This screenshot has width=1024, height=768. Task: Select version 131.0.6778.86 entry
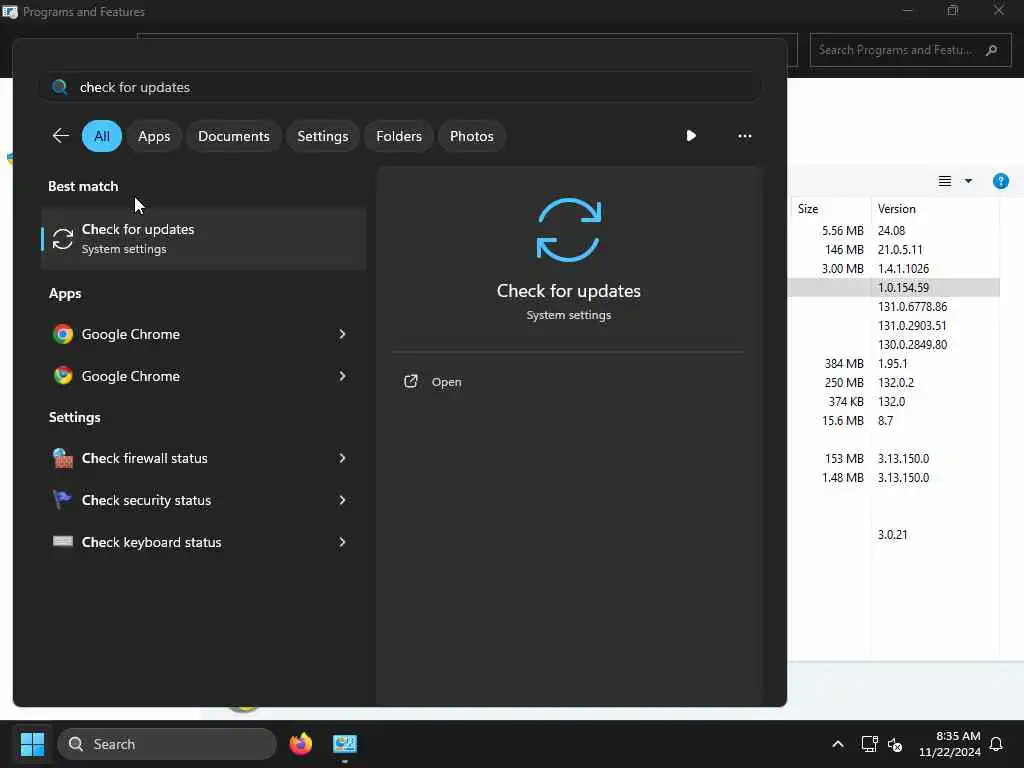coord(912,306)
